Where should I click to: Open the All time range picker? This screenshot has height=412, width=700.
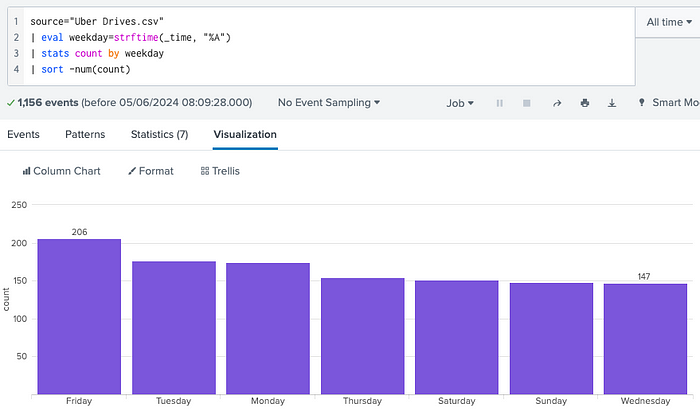coord(669,22)
